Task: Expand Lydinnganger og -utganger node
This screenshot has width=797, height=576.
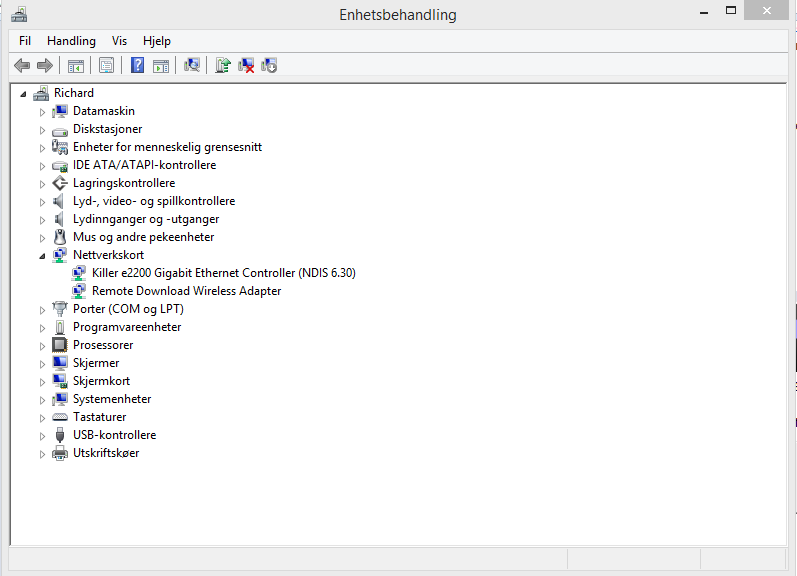Action: 42,220
